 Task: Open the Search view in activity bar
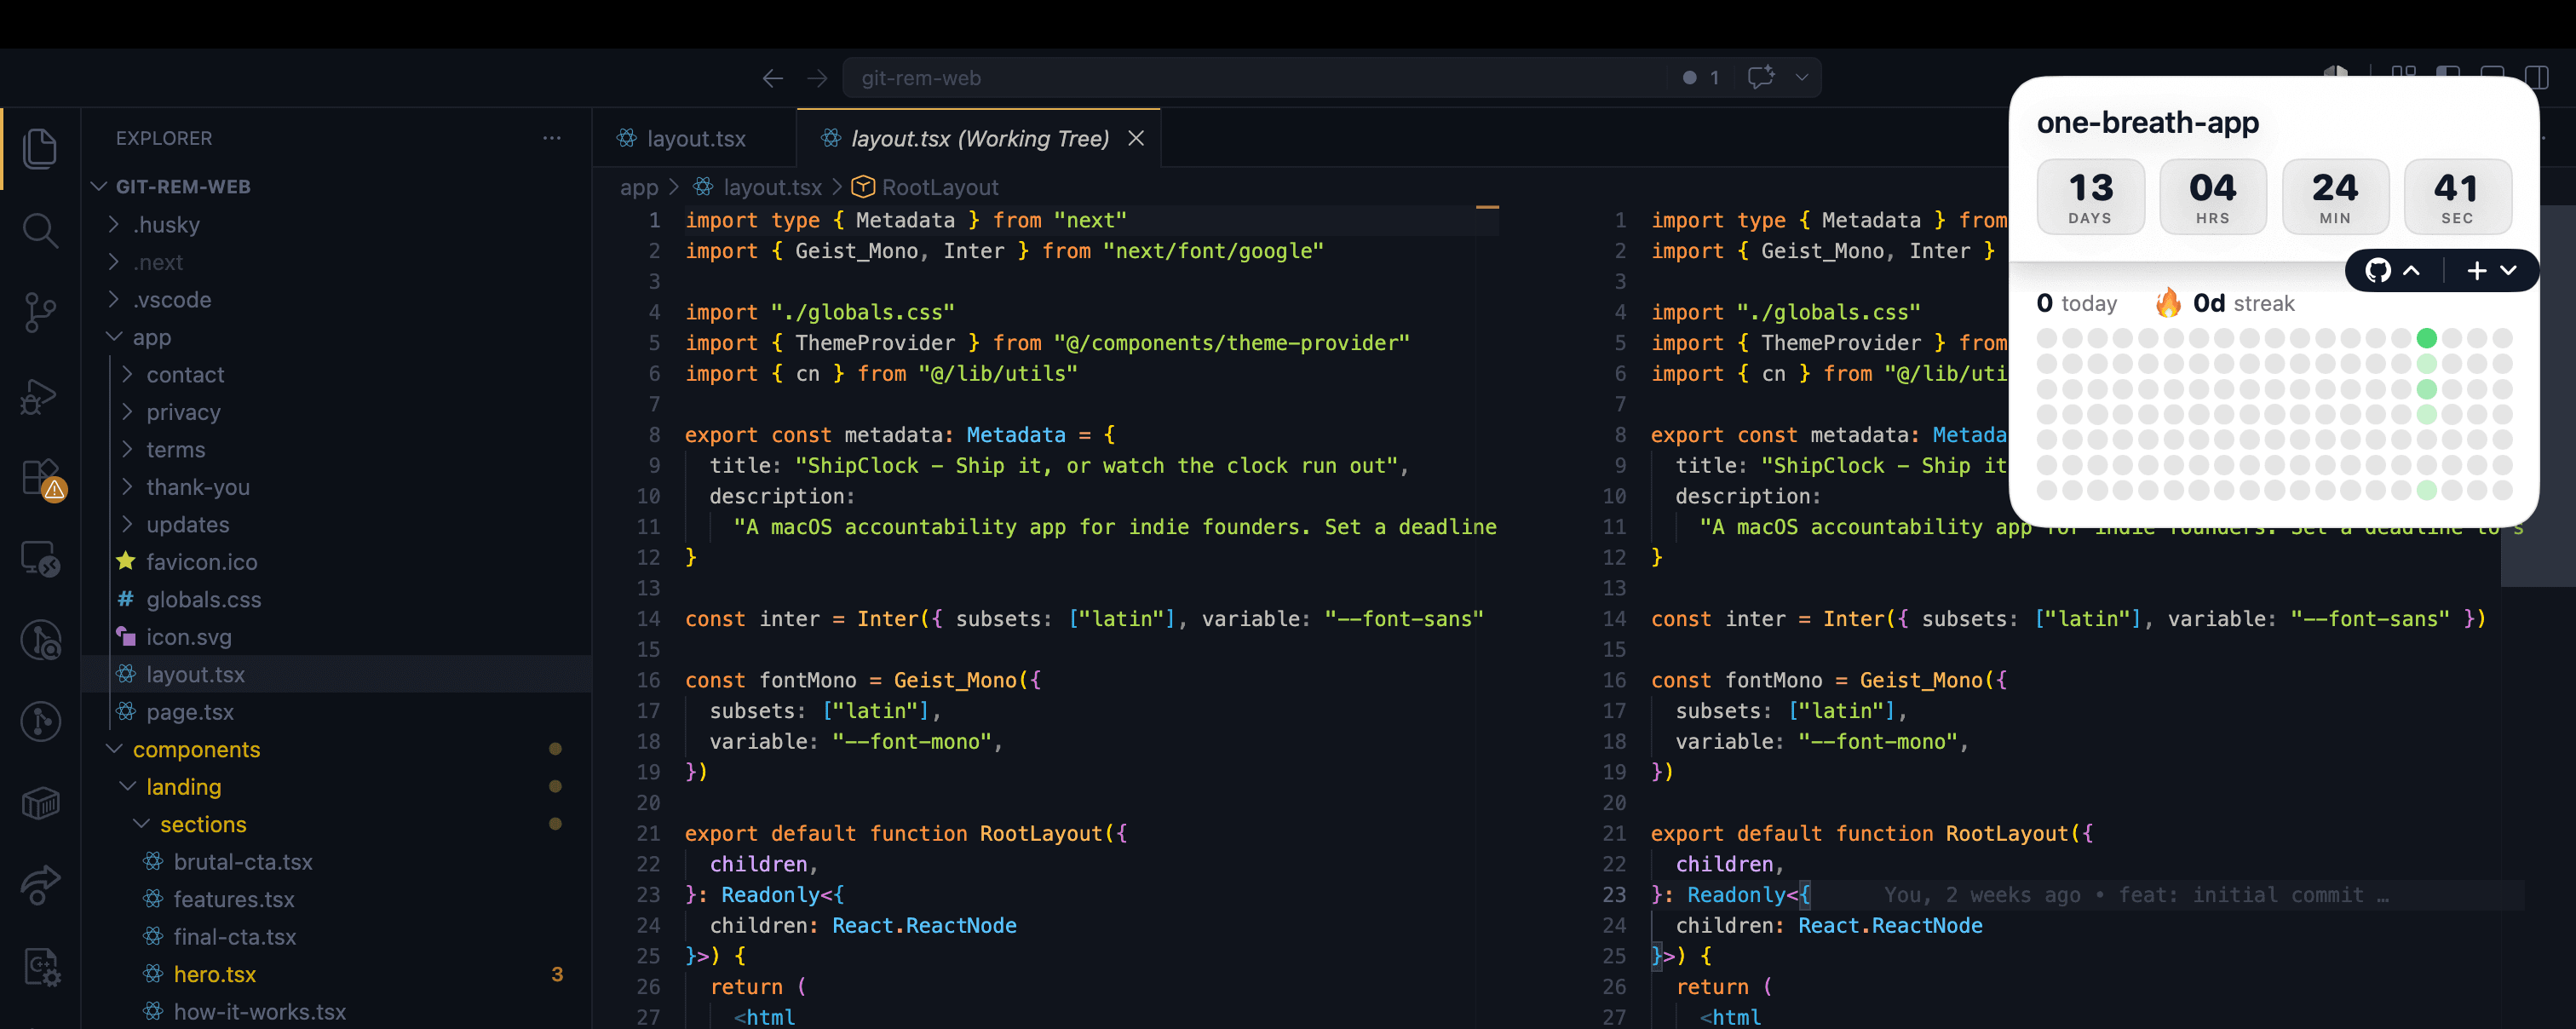pos(40,230)
